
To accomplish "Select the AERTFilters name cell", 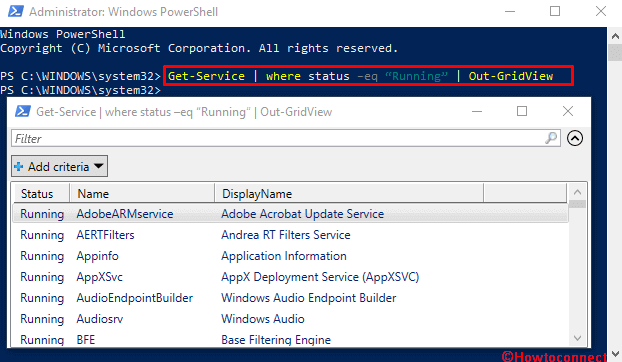I will click(106, 235).
